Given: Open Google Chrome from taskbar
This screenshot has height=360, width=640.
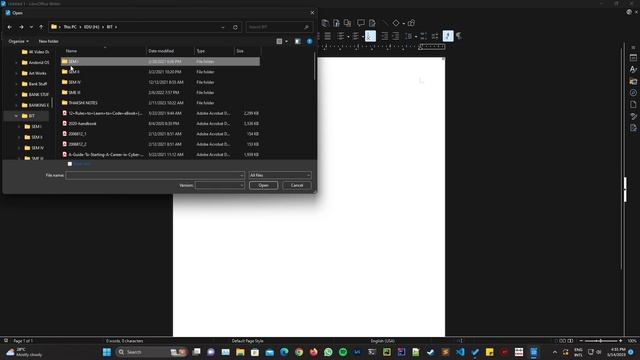Looking at the screenshot, I should tap(299, 352).
